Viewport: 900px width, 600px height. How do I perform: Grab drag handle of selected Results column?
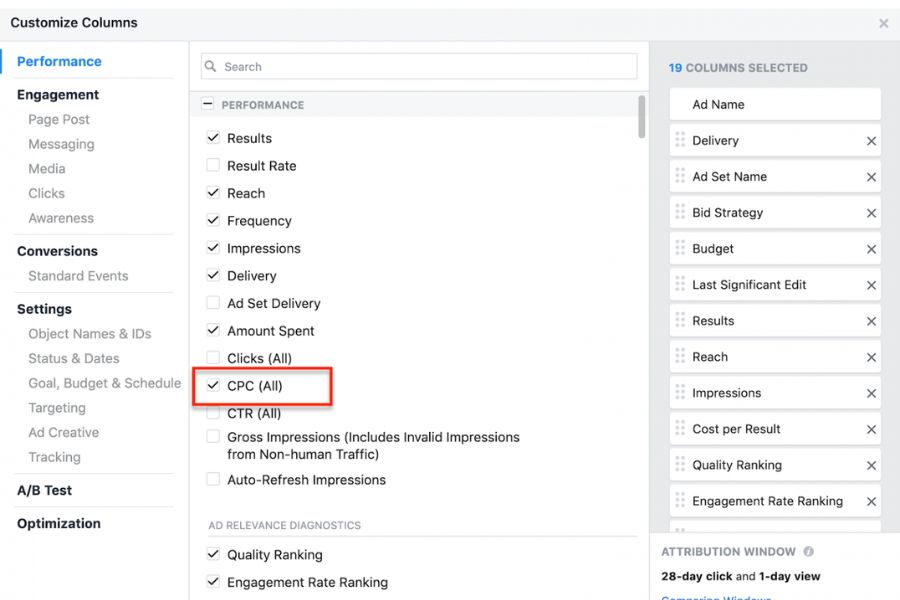(680, 320)
